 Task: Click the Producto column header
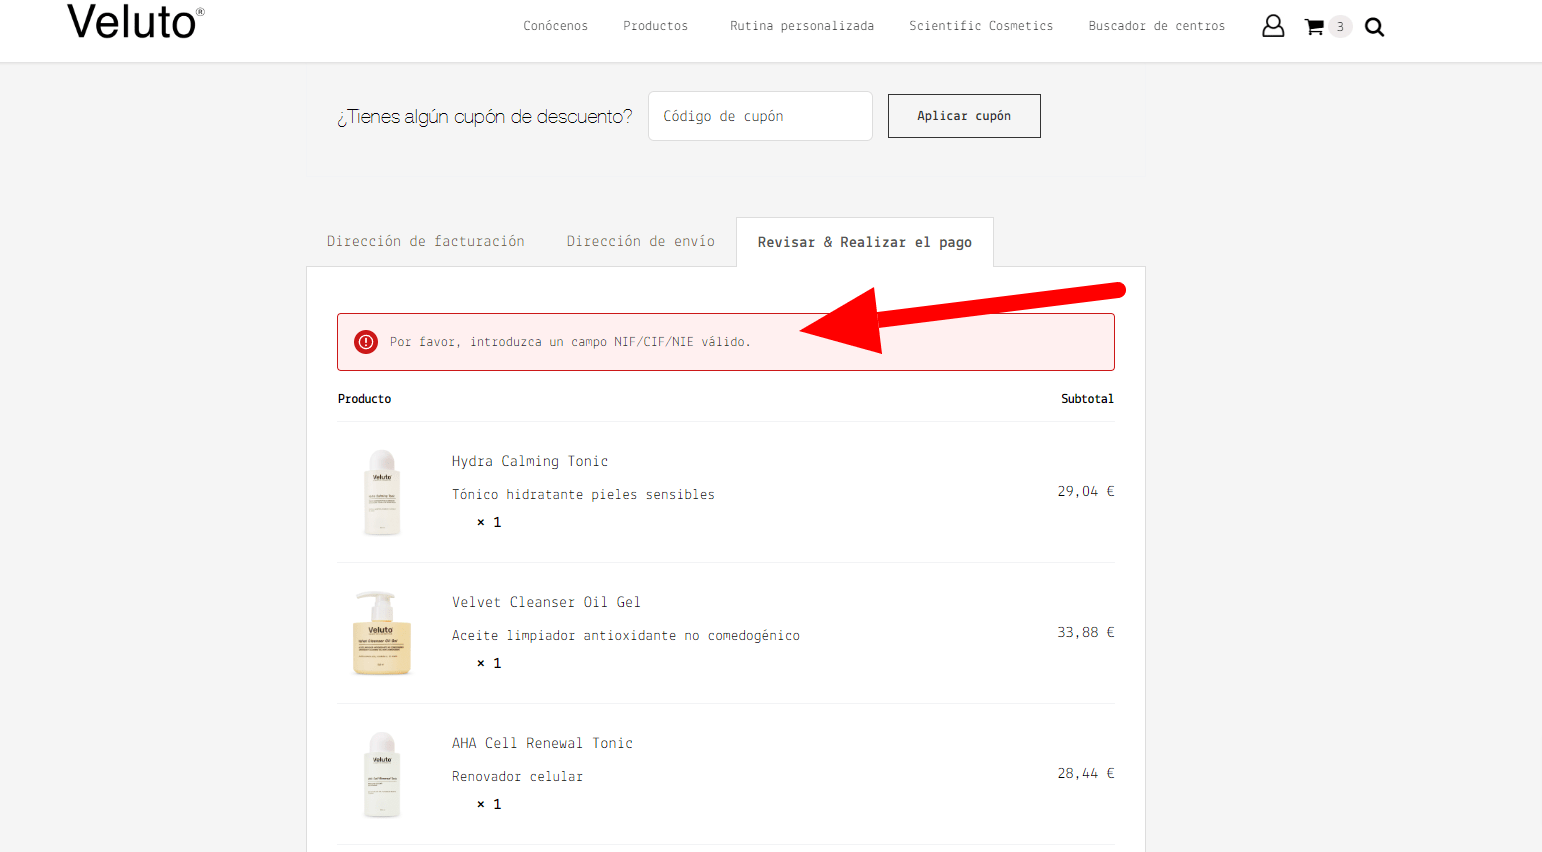pyautogui.click(x=364, y=399)
